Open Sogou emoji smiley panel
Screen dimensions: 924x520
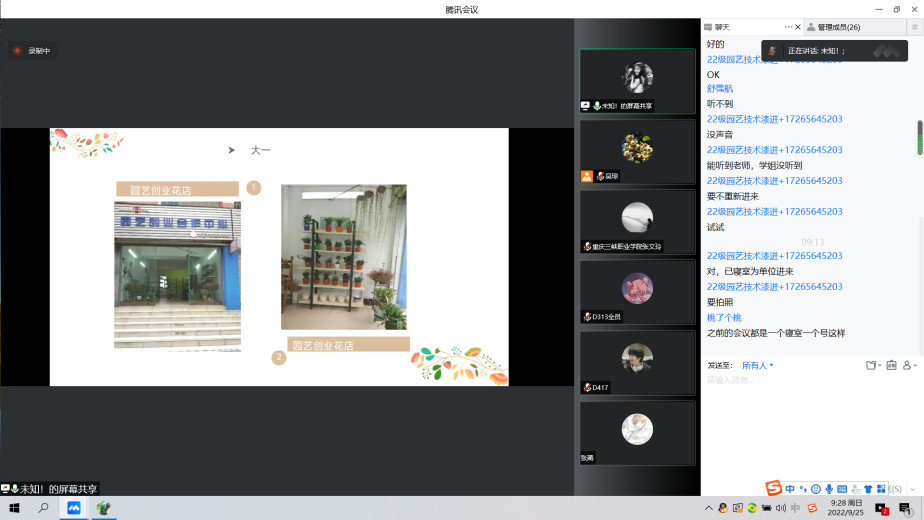click(x=816, y=488)
